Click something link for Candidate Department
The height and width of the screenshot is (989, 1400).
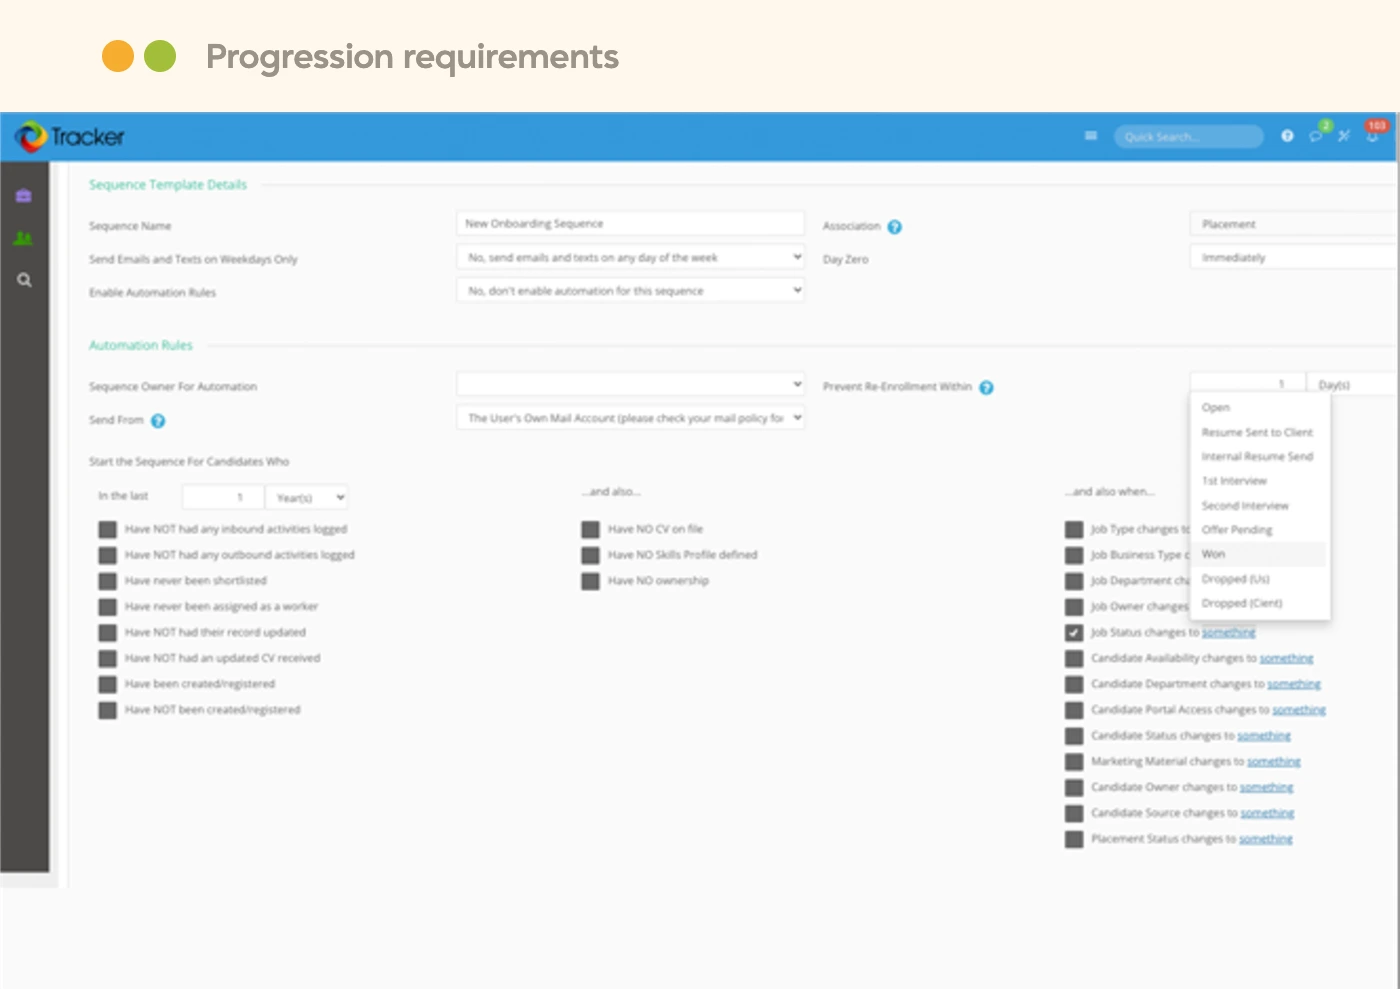1294,685
